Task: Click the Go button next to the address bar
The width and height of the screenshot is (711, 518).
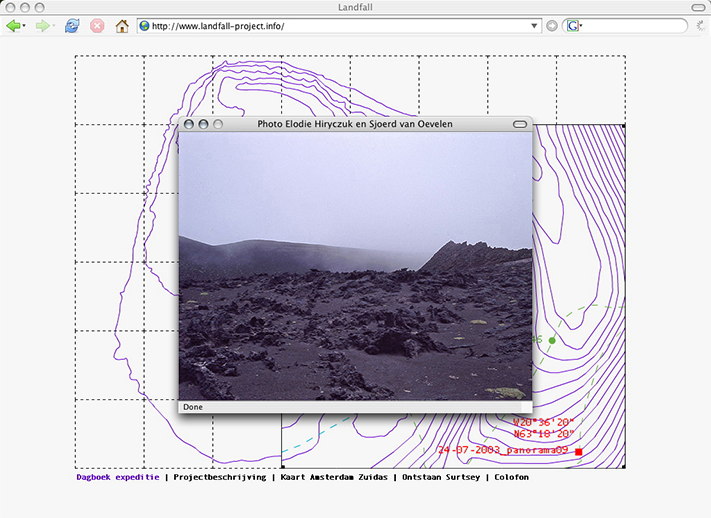Action: pyautogui.click(x=552, y=26)
